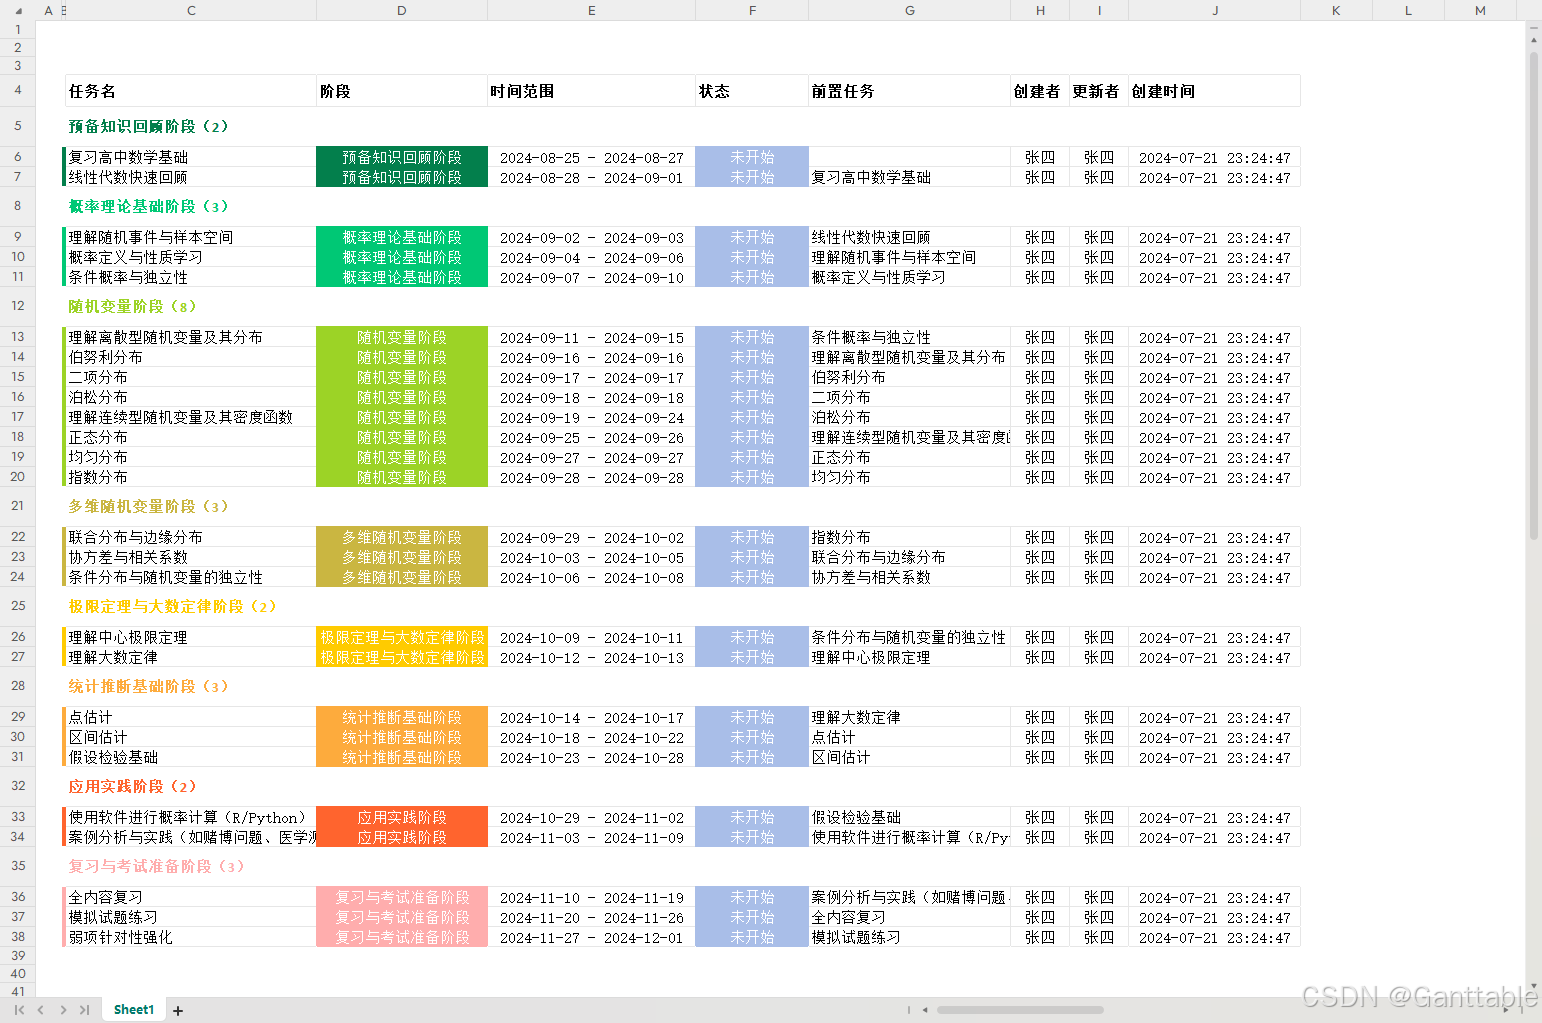Viewport: 1542px width, 1023px height.
Task: Click the 前置任务 header cell
Action: coord(909,91)
